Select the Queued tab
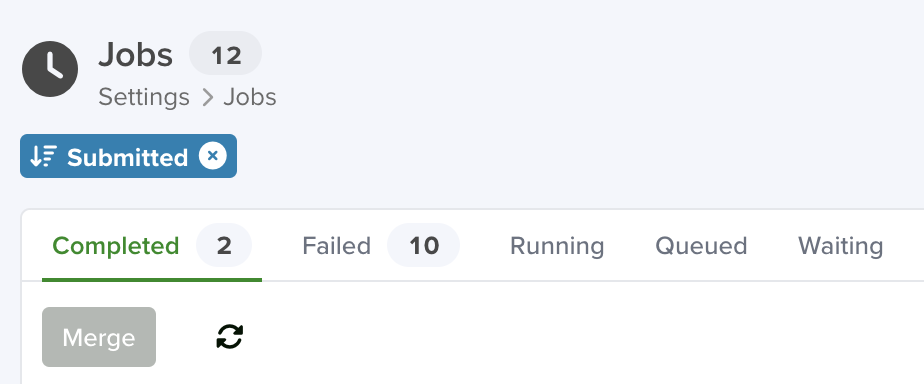The height and width of the screenshot is (384, 924). pos(701,246)
